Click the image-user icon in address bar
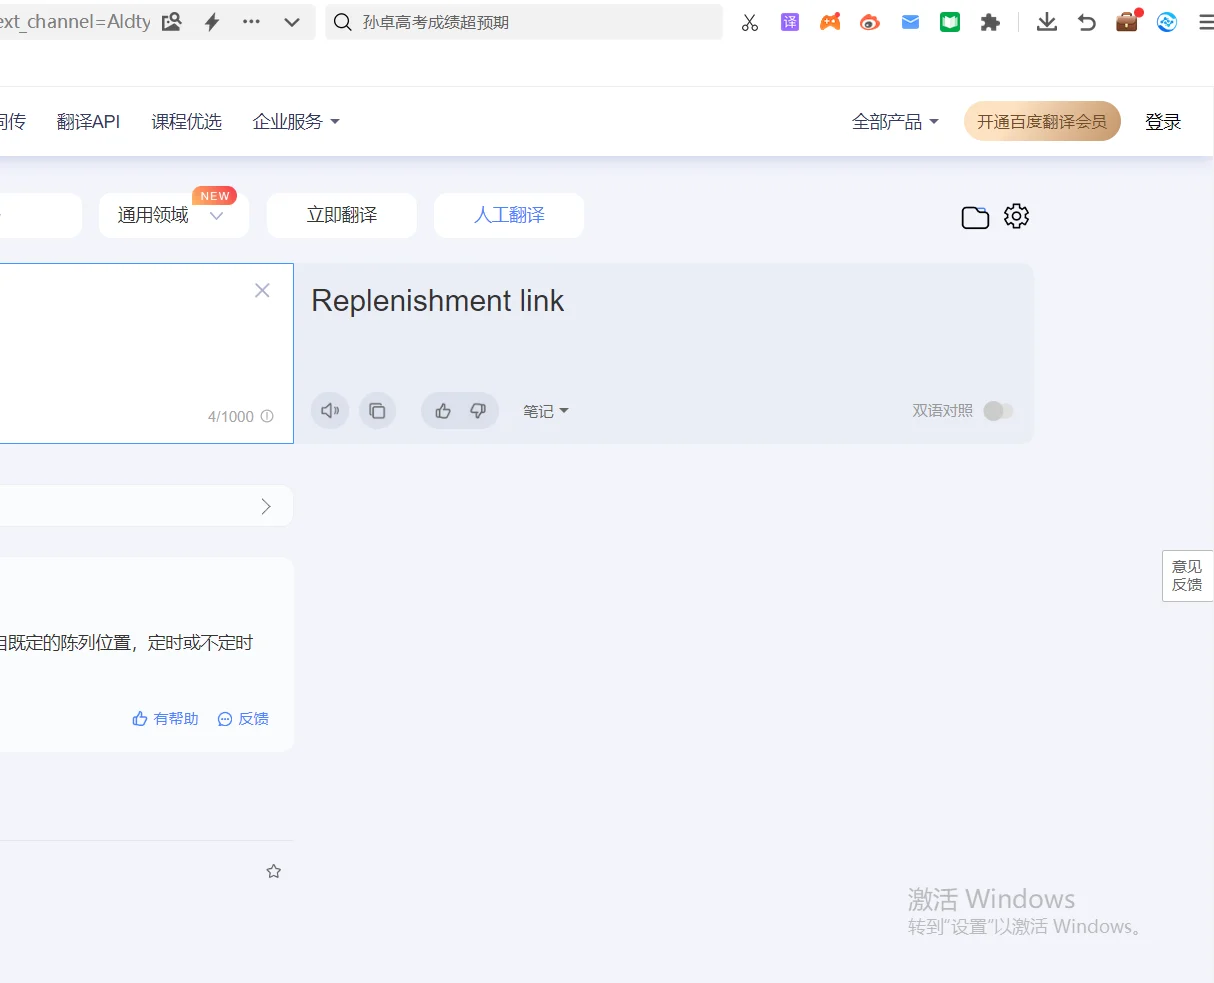 (x=172, y=22)
